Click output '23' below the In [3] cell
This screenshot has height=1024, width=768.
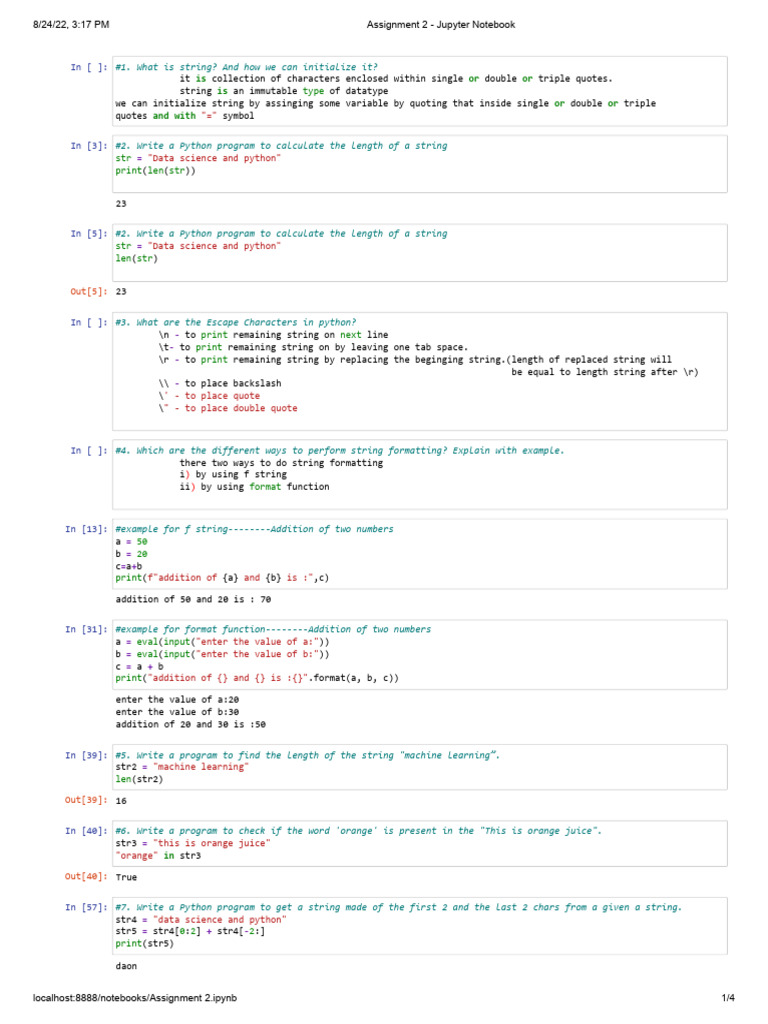point(121,204)
